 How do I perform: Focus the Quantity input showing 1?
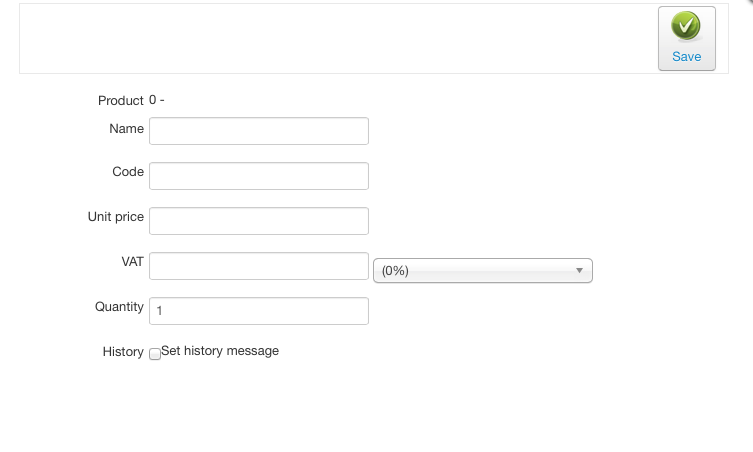coord(259,311)
